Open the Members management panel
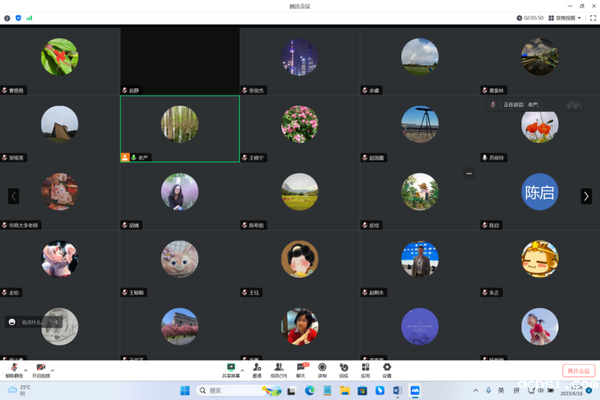The image size is (600, 400). [279, 368]
